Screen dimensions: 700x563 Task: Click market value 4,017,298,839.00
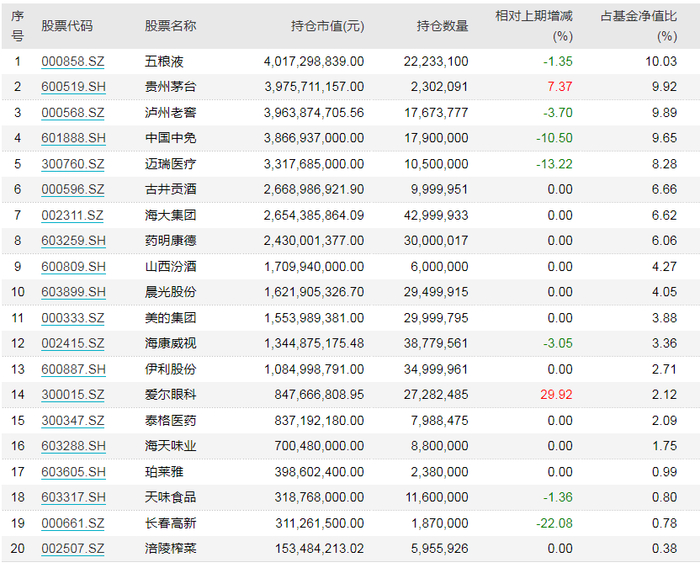(314, 61)
